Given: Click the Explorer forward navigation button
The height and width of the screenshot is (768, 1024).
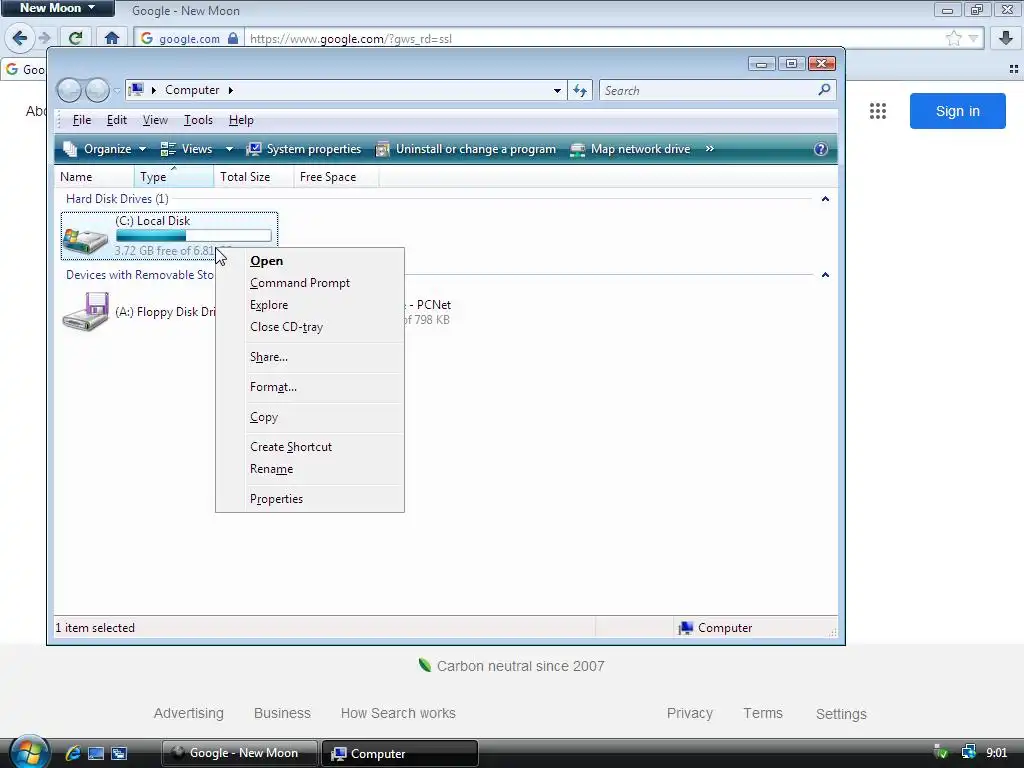Looking at the screenshot, I should (x=97, y=90).
